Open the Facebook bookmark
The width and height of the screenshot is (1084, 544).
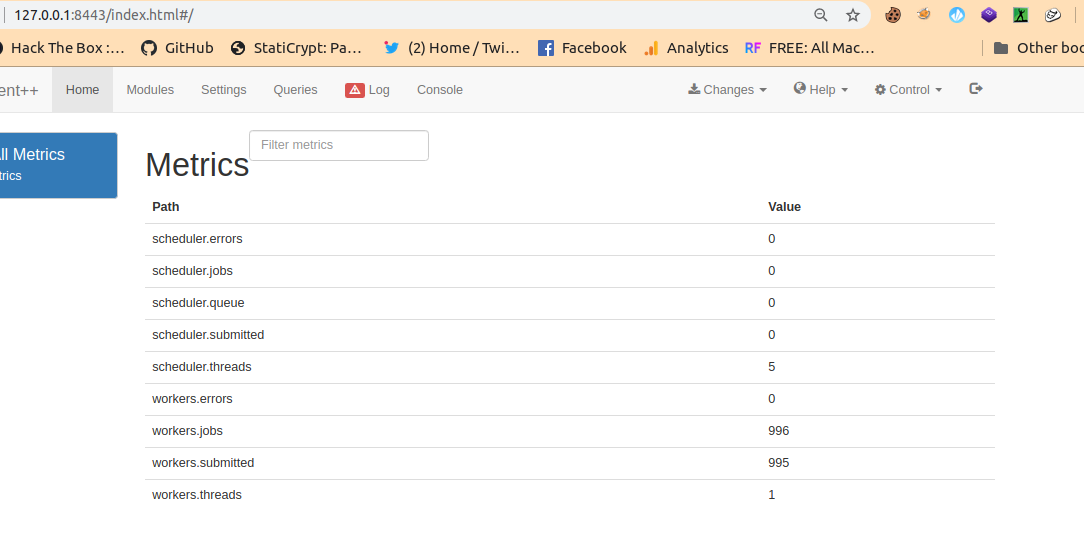pyautogui.click(x=582, y=48)
